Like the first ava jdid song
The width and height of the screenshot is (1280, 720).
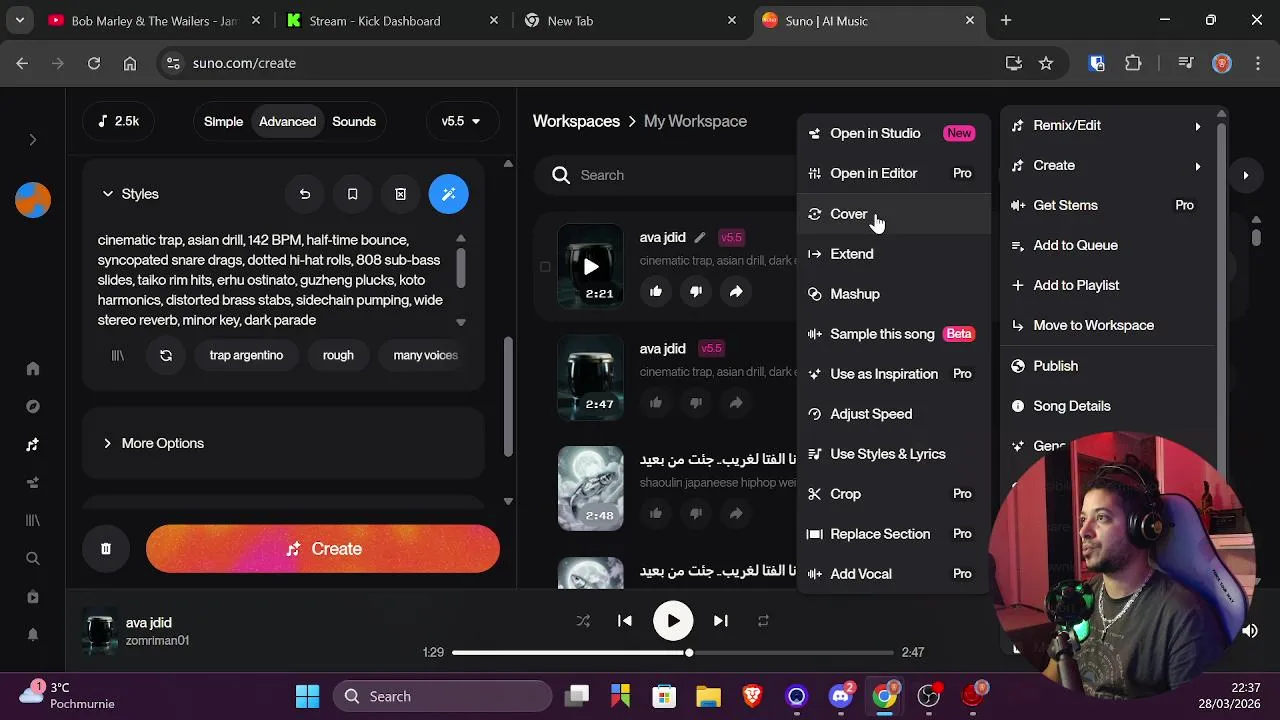(656, 291)
